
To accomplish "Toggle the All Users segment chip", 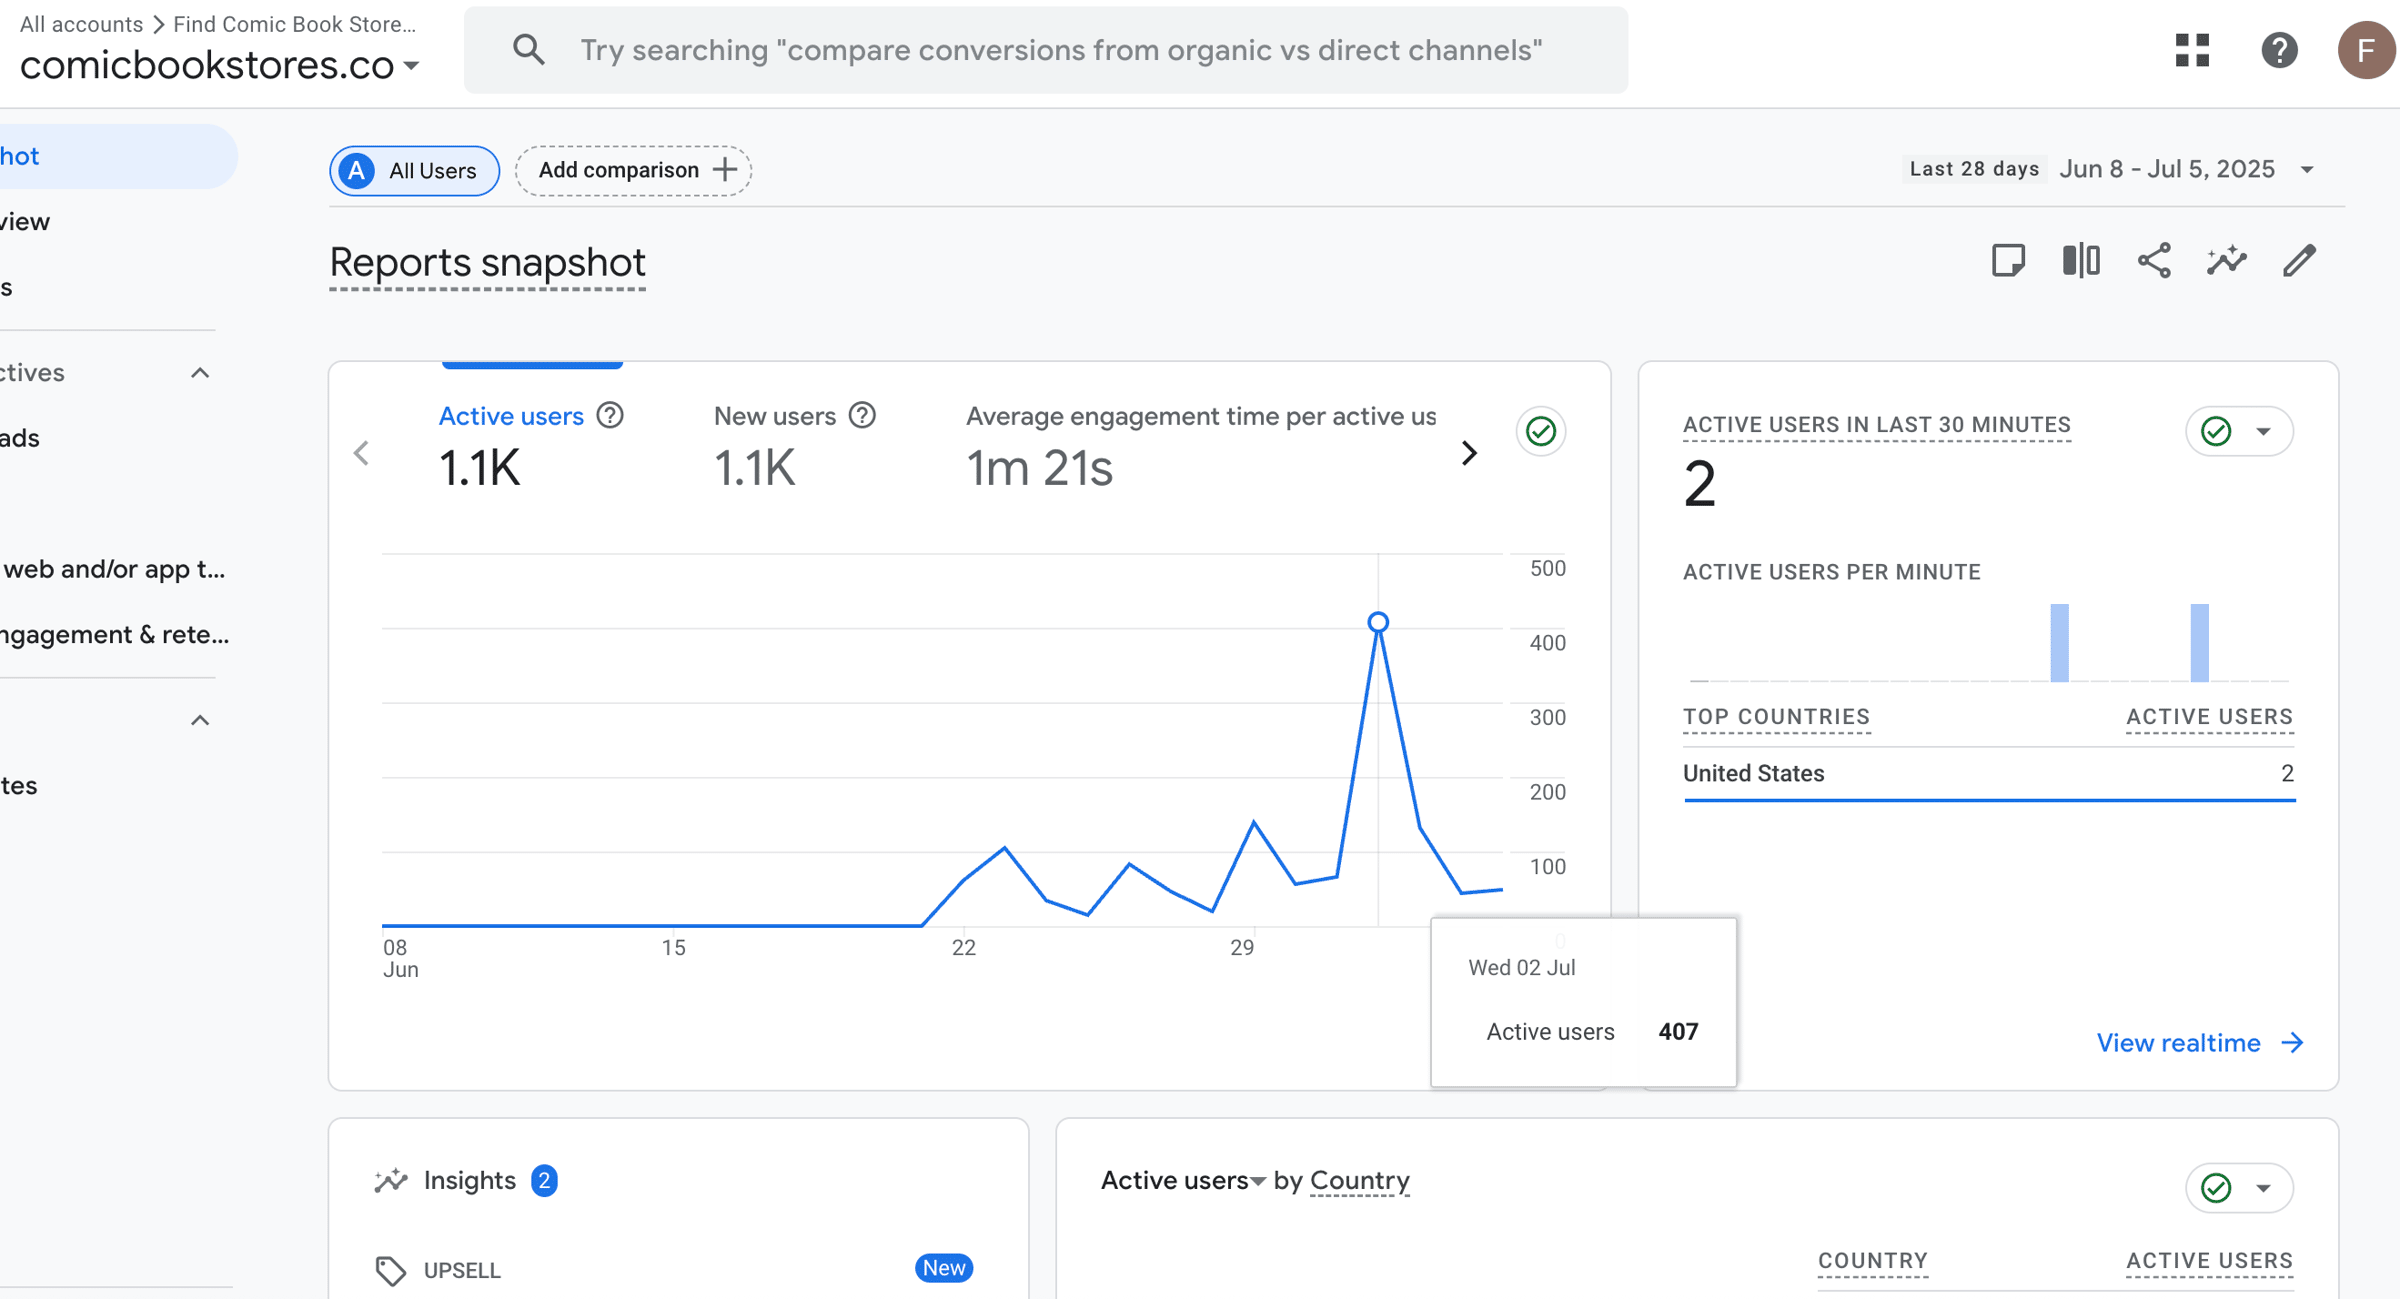I will [x=415, y=171].
